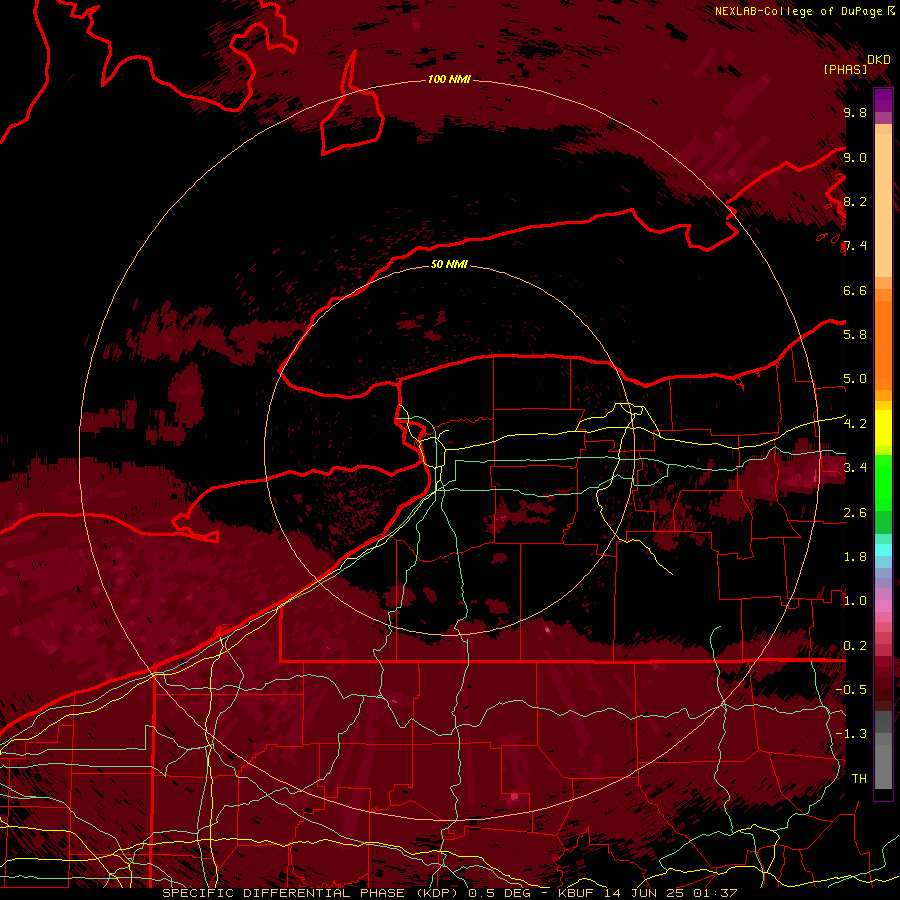The image size is (900, 900).
Task: Click the 50 NMI range ring label
Action: pyautogui.click(x=449, y=264)
